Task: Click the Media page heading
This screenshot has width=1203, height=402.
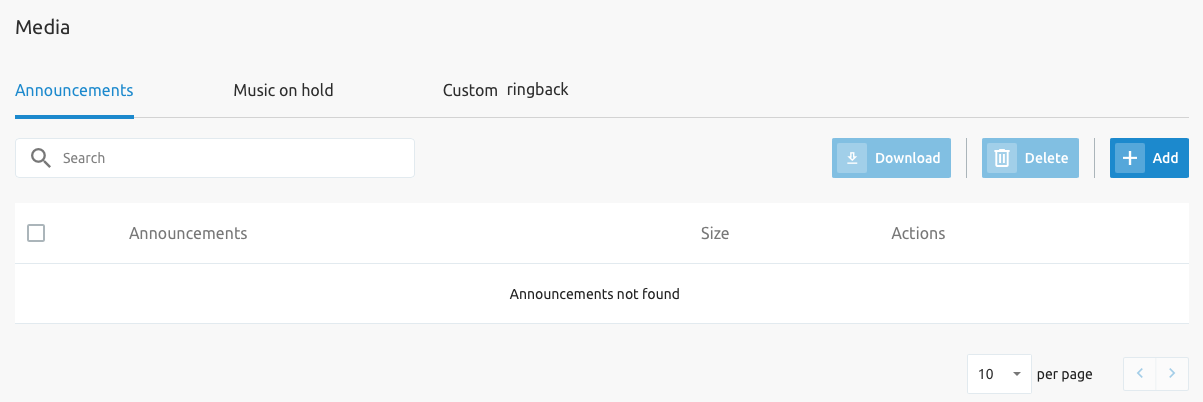Action: (x=43, y=27)
